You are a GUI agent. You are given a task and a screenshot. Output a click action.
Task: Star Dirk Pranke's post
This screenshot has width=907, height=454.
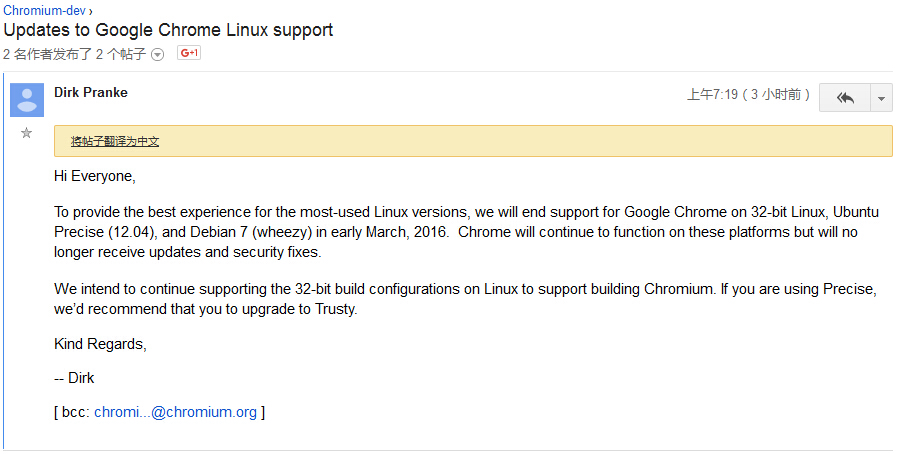click(x=26, y=134)
